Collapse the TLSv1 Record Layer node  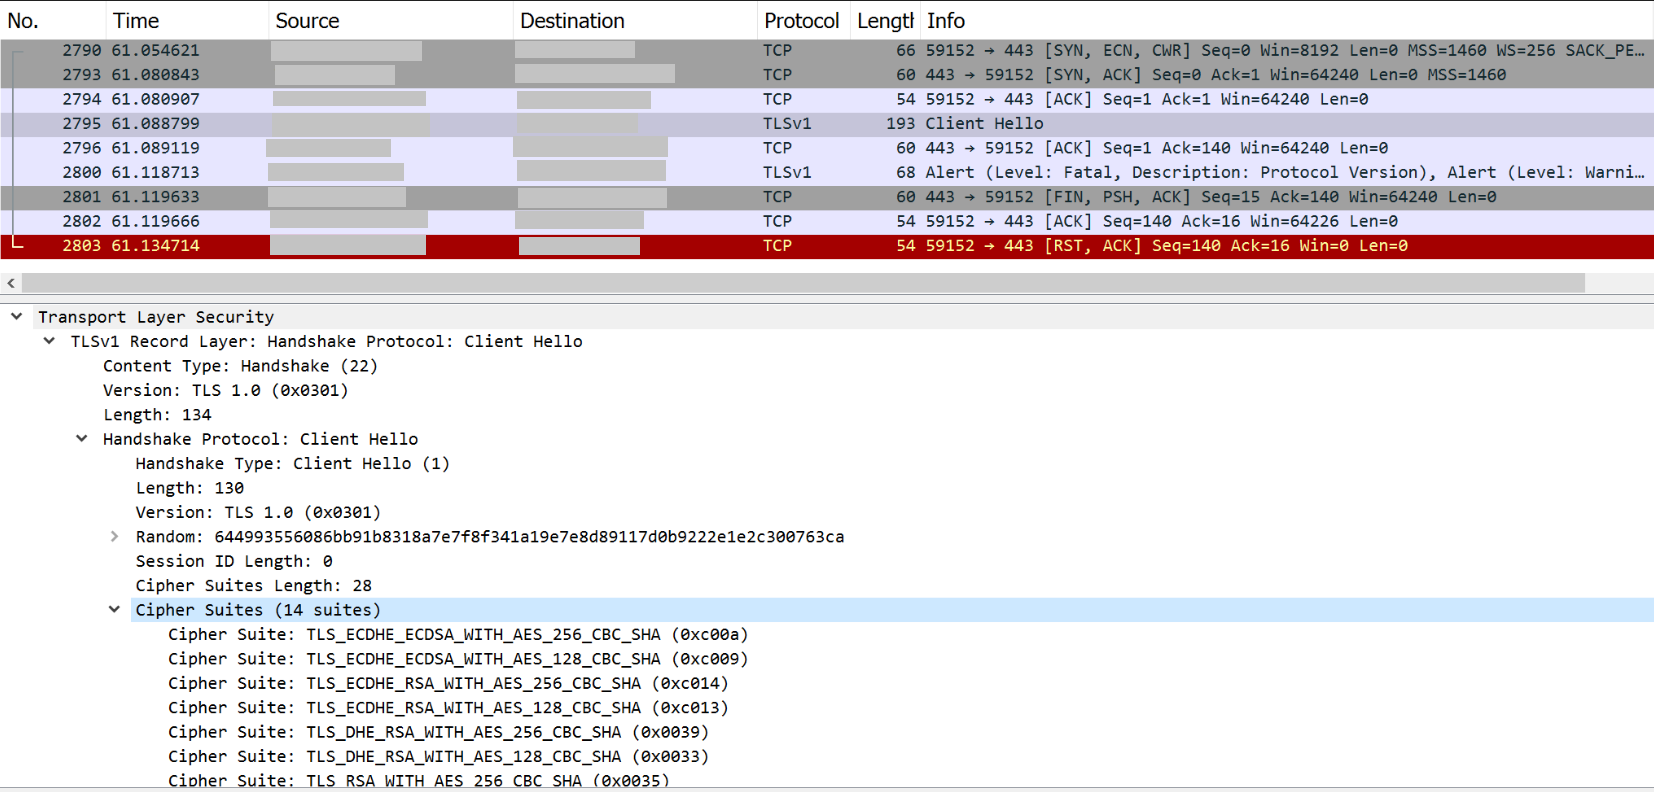coord(49,341)
